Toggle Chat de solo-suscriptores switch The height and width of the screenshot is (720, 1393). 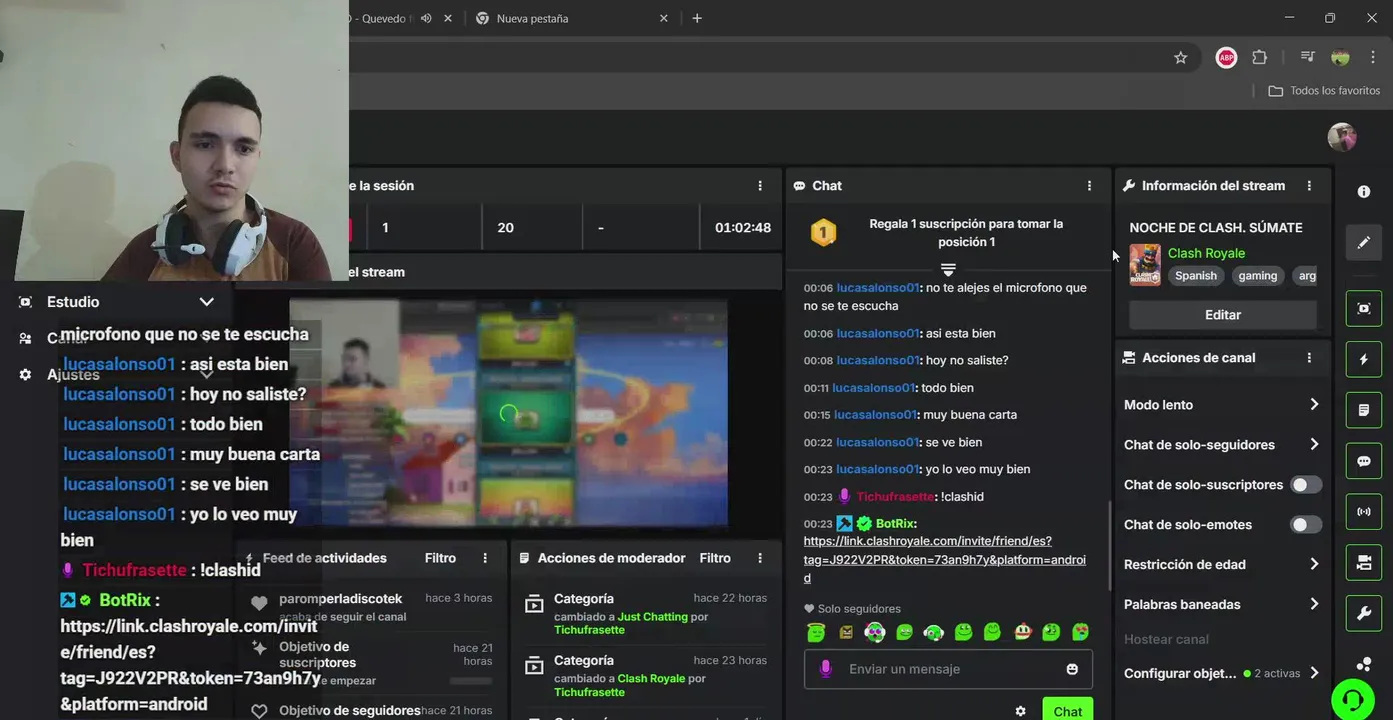1305,485
